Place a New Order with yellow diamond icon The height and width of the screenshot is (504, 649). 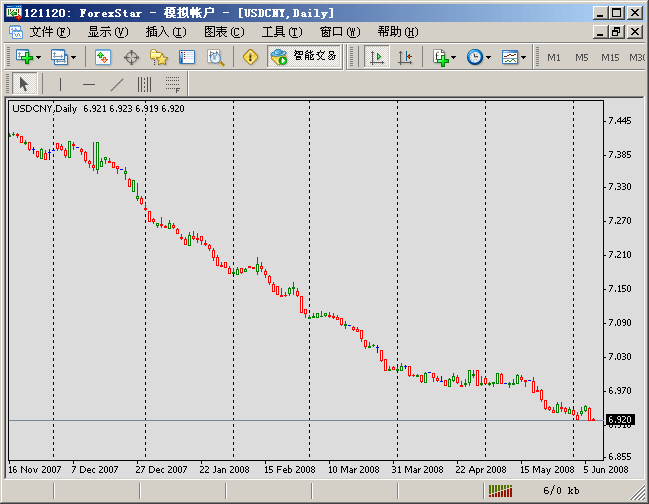pyautogui.click(x=250, y=57)
